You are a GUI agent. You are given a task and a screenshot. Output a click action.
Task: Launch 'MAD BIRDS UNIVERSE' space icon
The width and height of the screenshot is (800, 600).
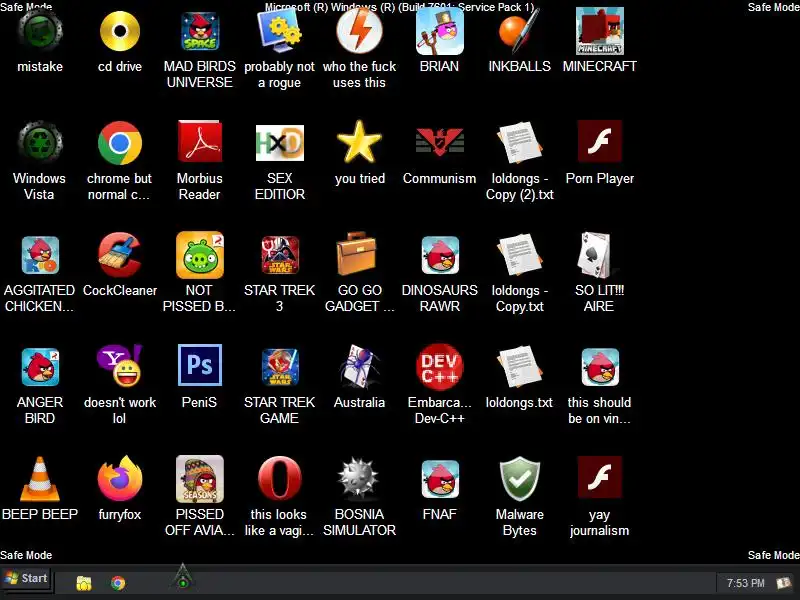click(200, 31)
